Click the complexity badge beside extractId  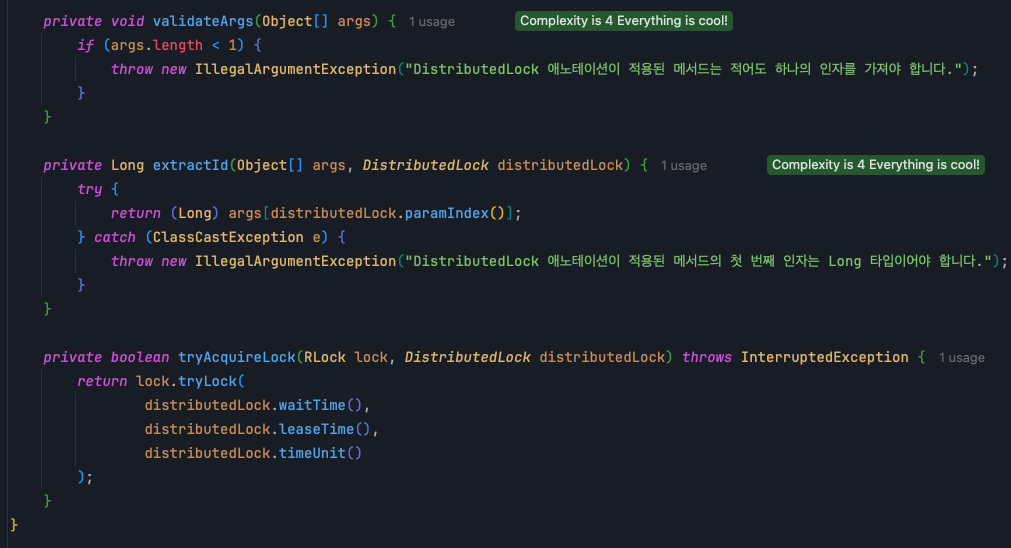pyautogui.click(x=876, y=164)
